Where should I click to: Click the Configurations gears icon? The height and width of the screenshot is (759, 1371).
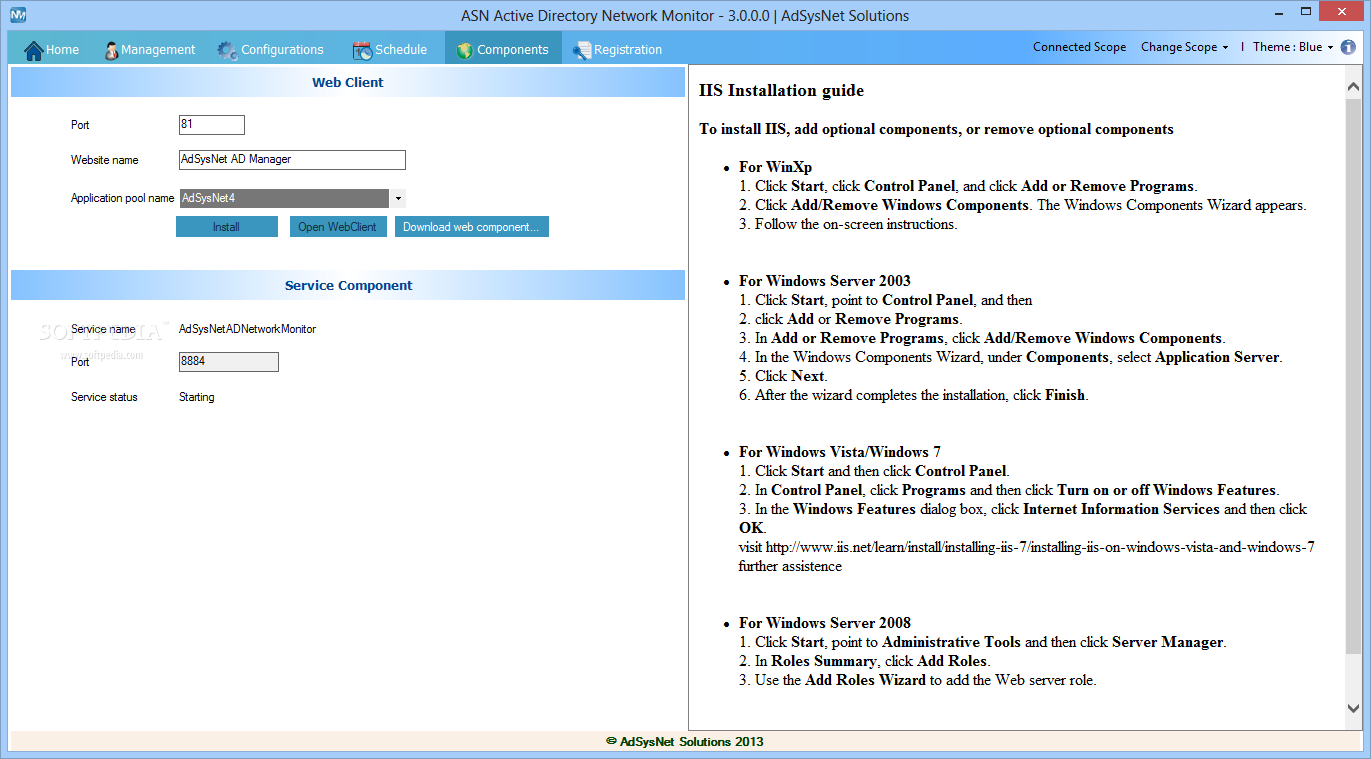227,50
